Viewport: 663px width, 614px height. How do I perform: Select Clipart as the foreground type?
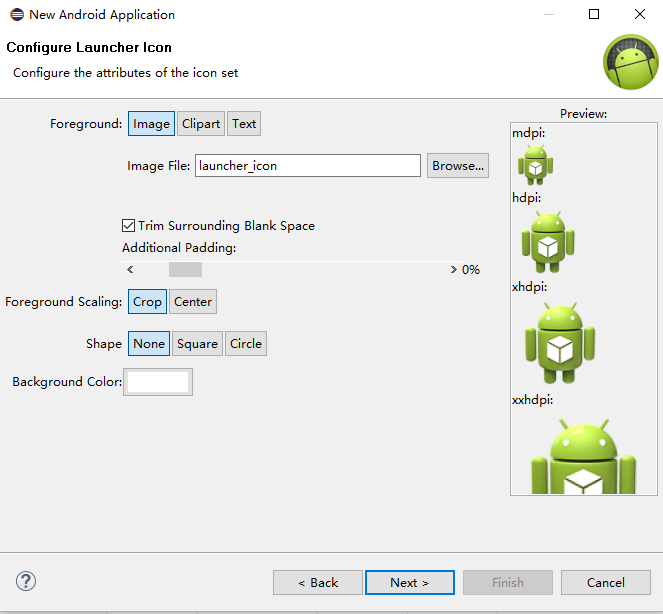coord(201,123)
